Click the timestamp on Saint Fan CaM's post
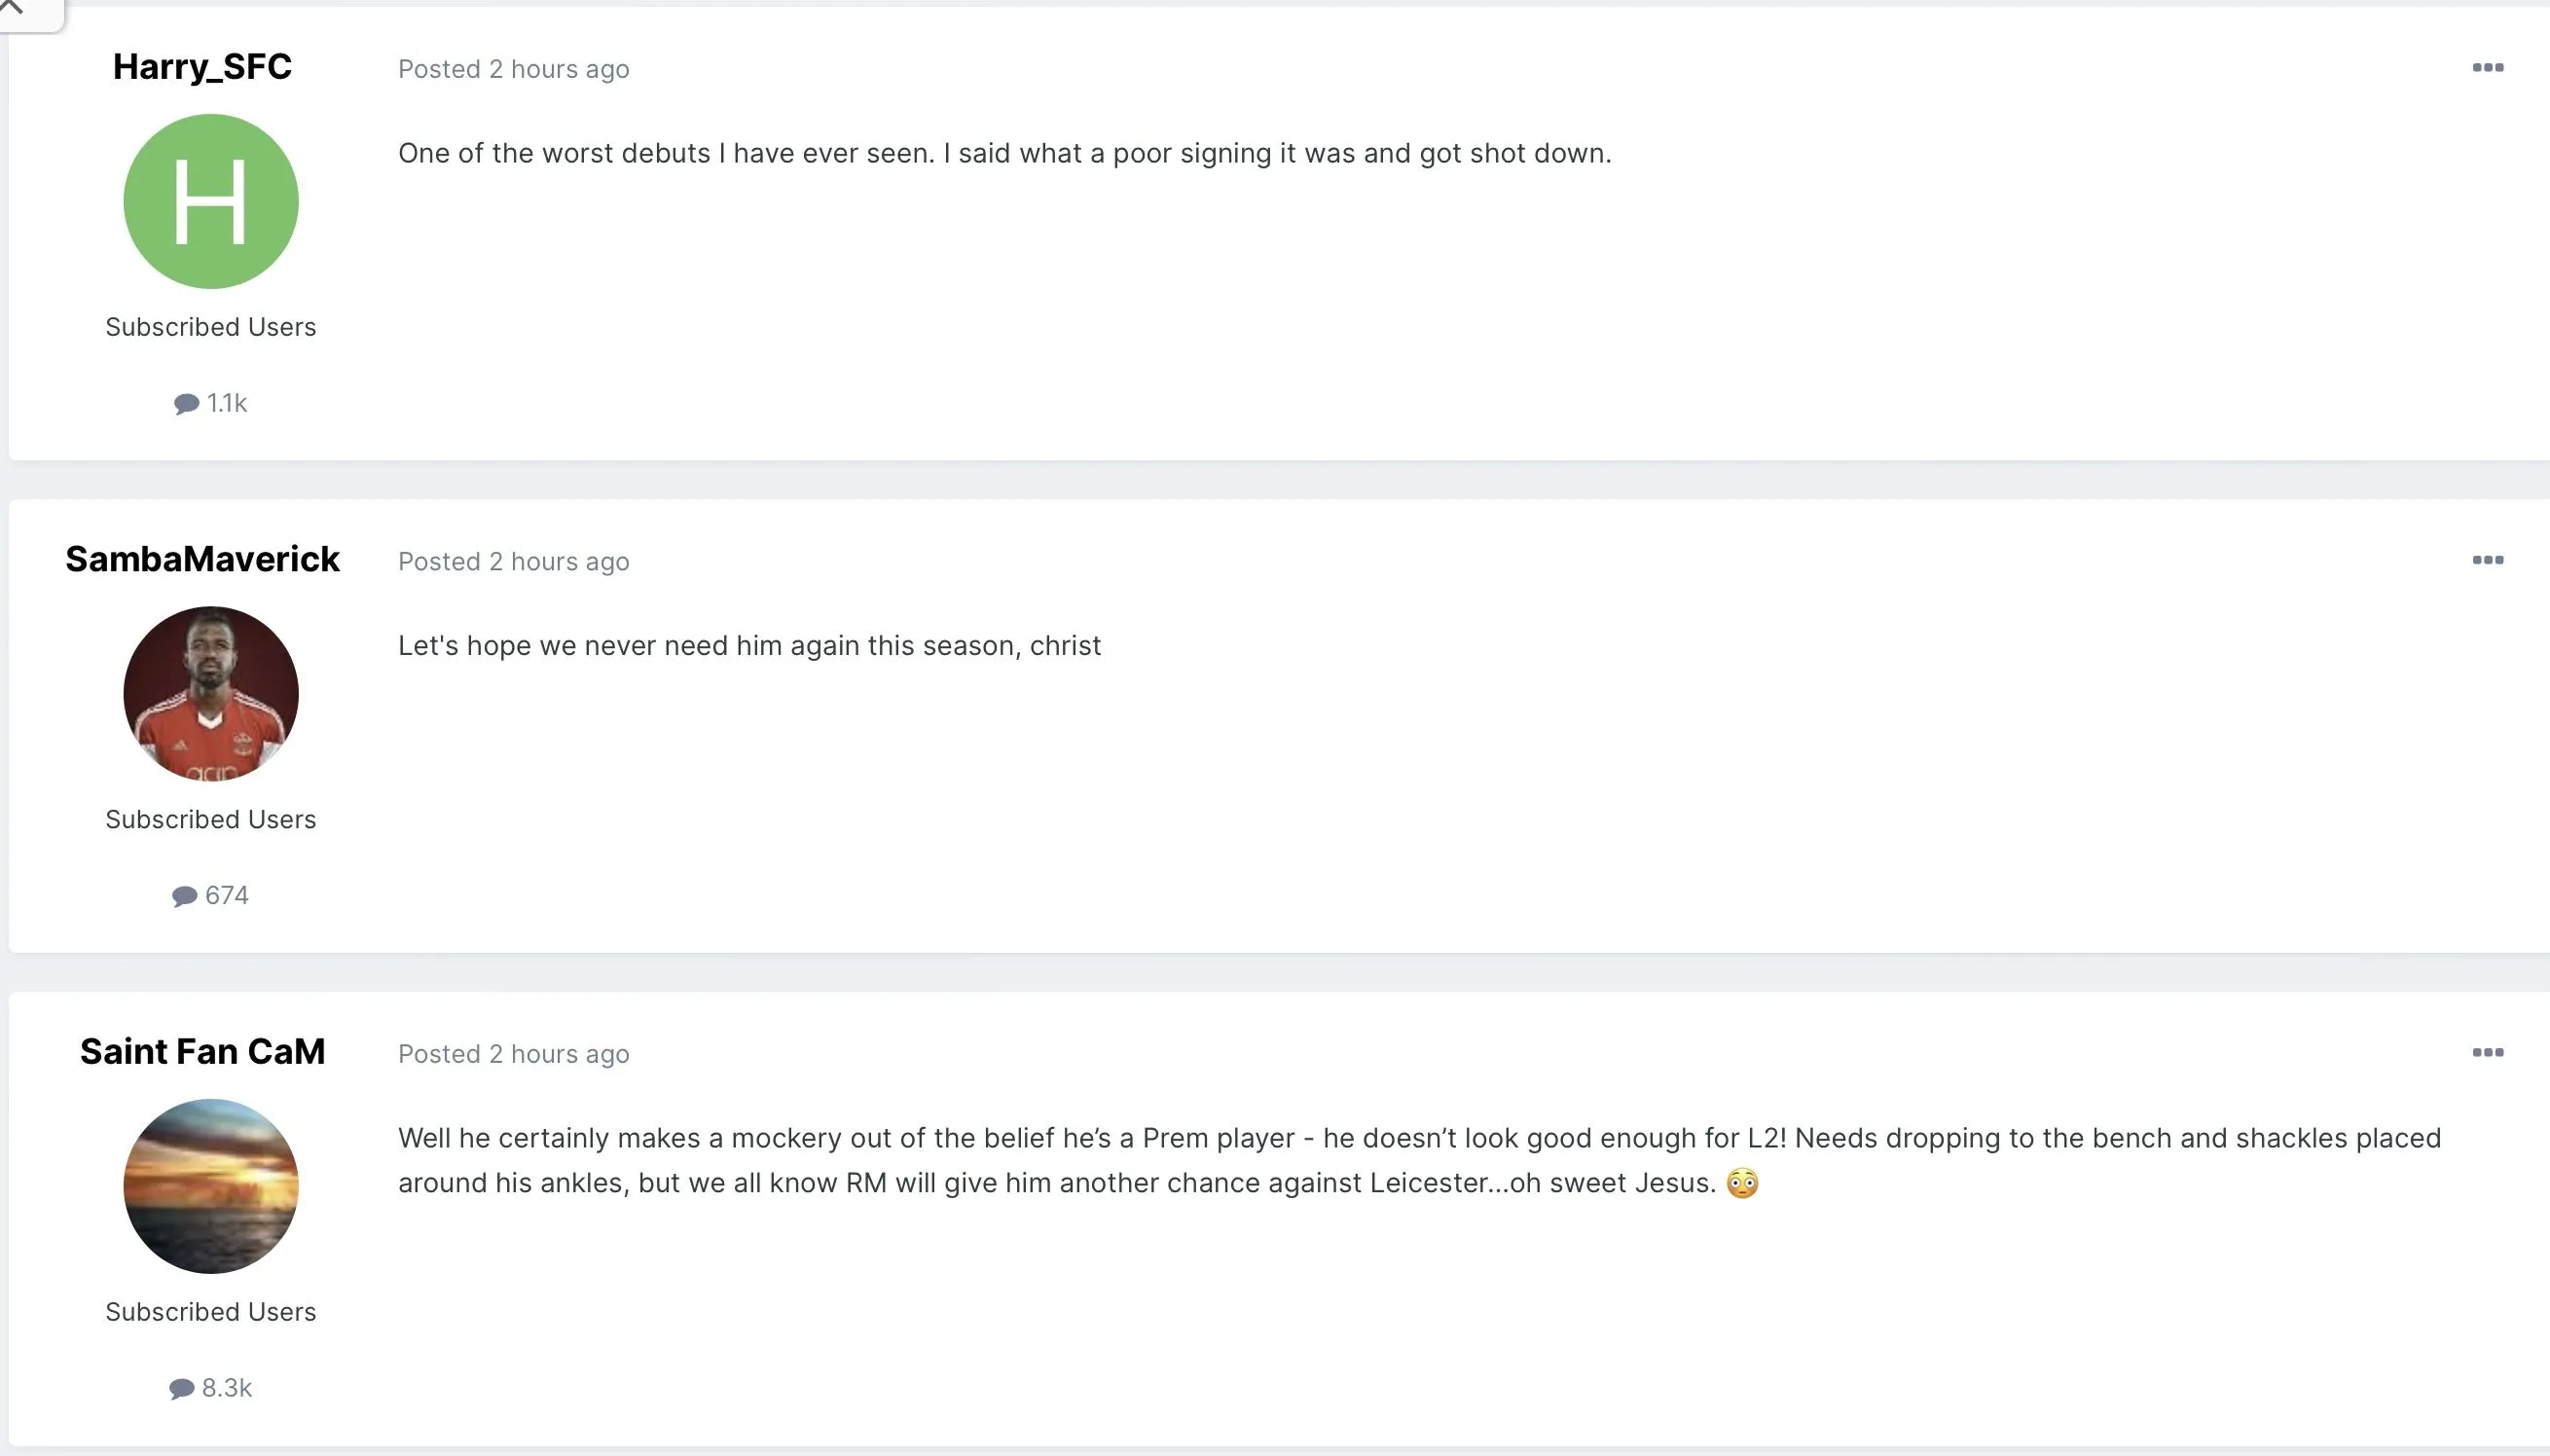The image size is (2550, 1456). (513, 1054)
